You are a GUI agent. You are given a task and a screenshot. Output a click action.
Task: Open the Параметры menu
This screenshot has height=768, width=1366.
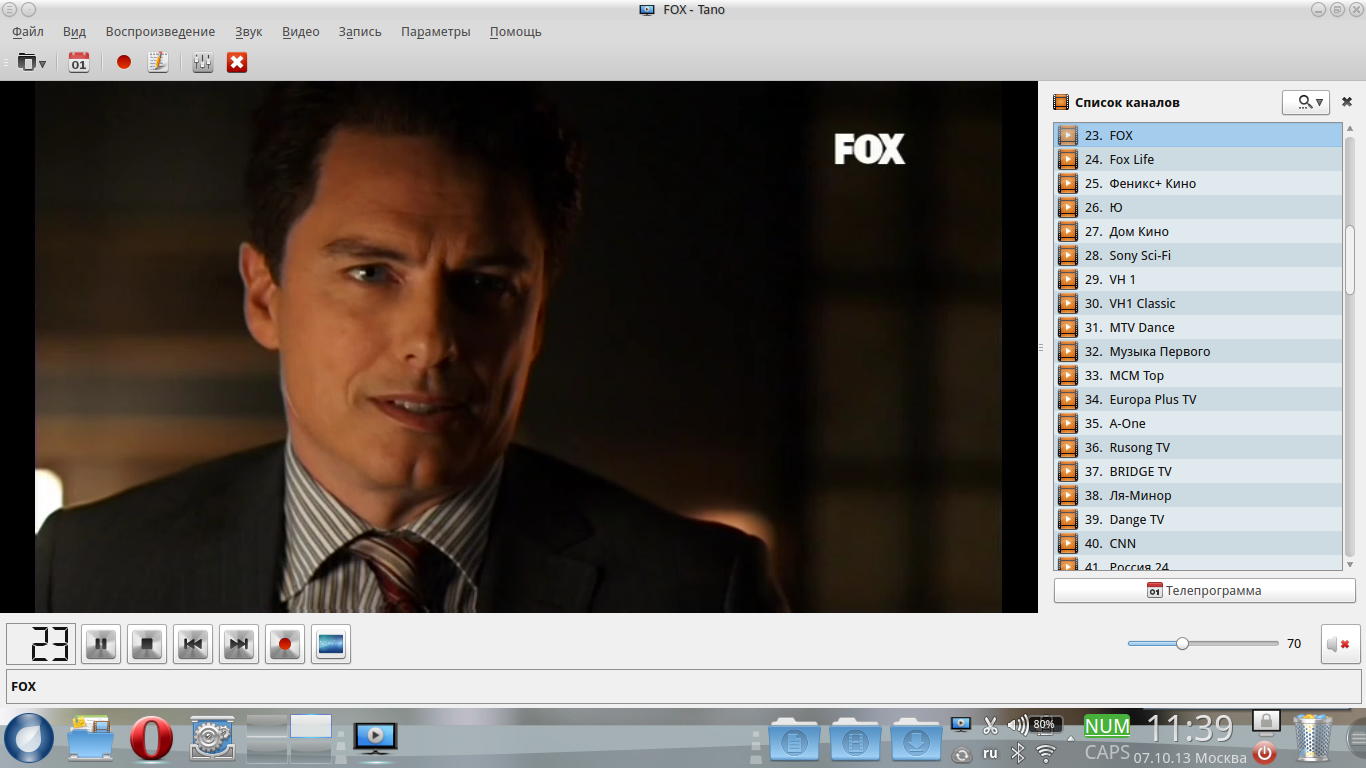(x=436, y=31)
